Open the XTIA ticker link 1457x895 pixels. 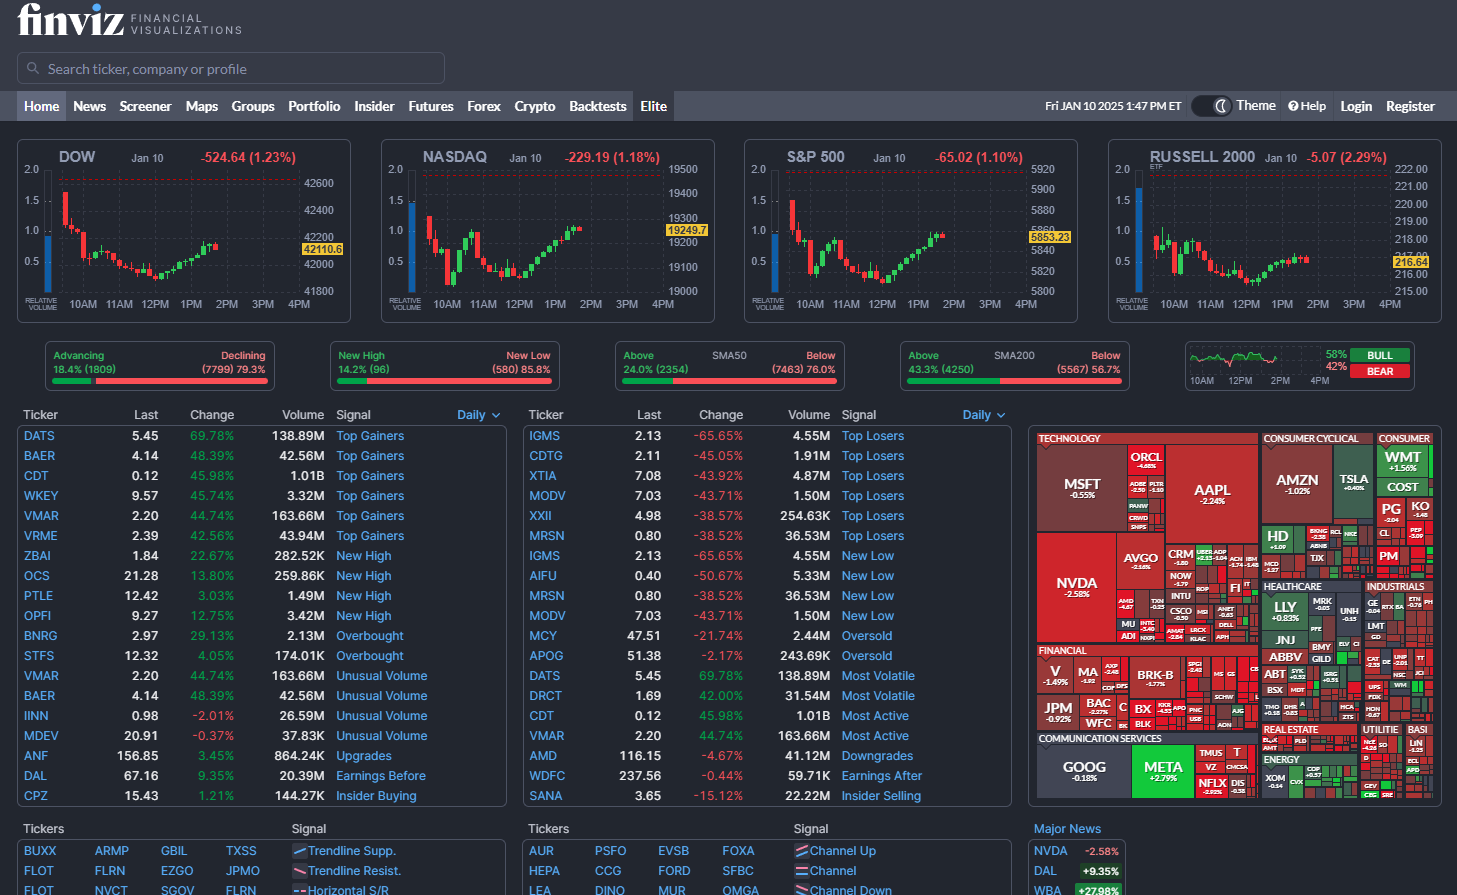543,476
